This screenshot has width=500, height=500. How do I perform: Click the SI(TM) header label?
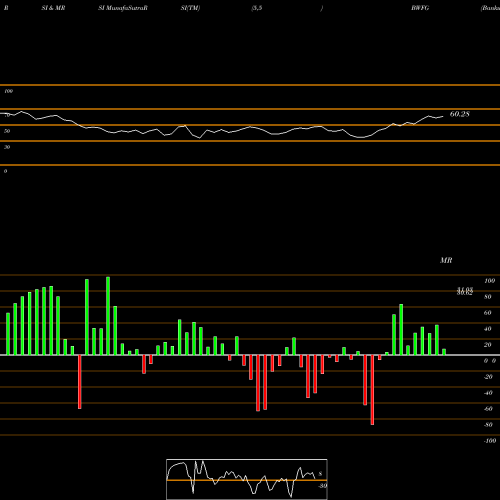190,8
